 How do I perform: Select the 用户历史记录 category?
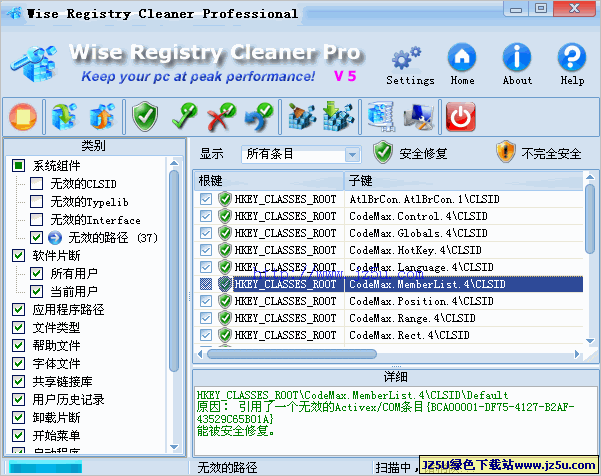[x=68, y=400]
